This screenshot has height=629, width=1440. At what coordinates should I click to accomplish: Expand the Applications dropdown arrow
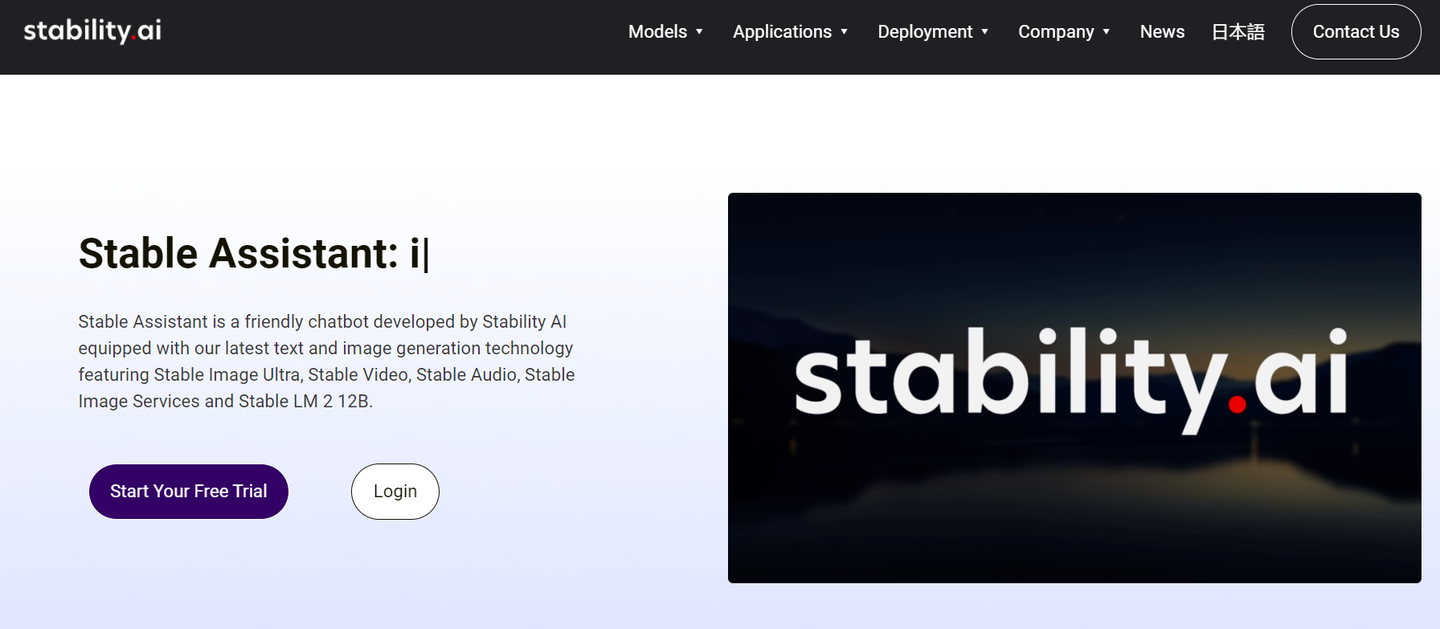point(844,32)
